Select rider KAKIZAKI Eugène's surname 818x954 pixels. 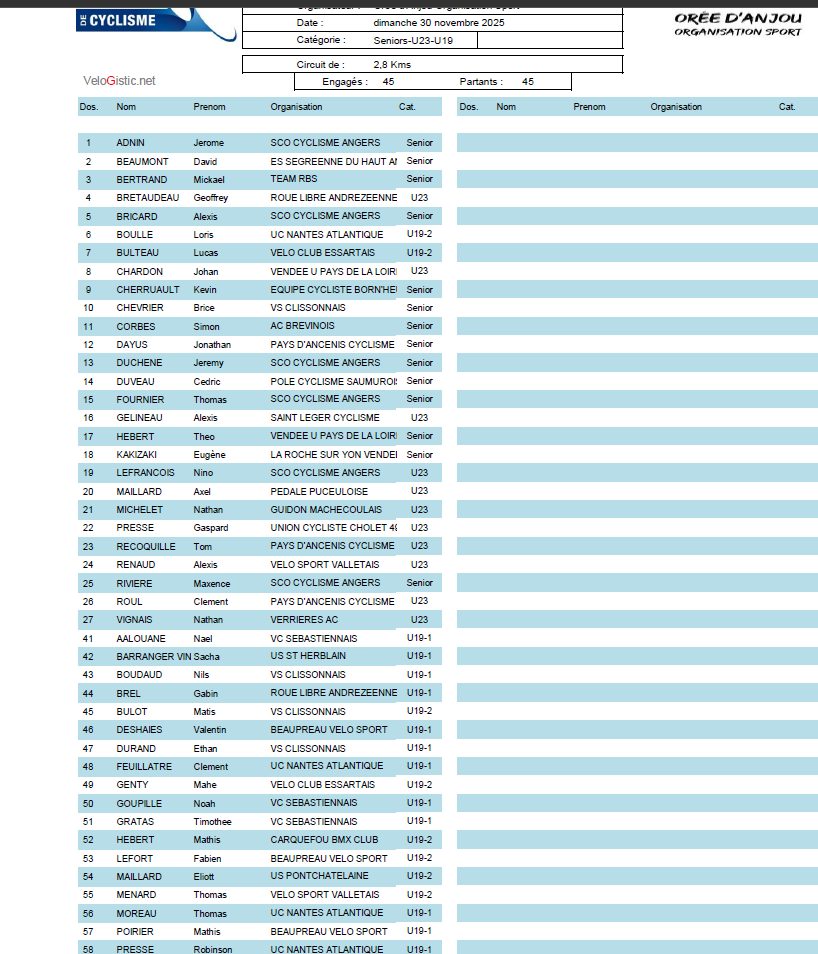pos(136,455)
